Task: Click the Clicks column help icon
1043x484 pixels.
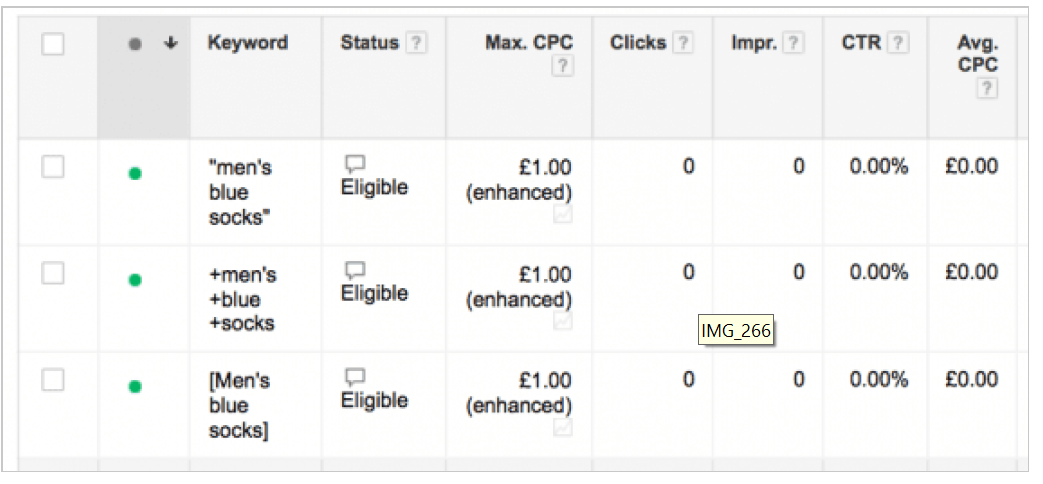Action: tap(682, 44)
